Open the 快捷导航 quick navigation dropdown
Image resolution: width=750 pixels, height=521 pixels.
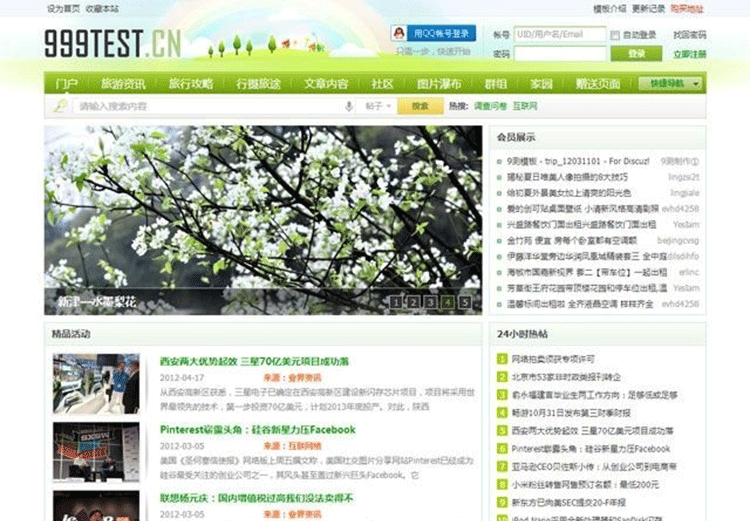[670, 84]
